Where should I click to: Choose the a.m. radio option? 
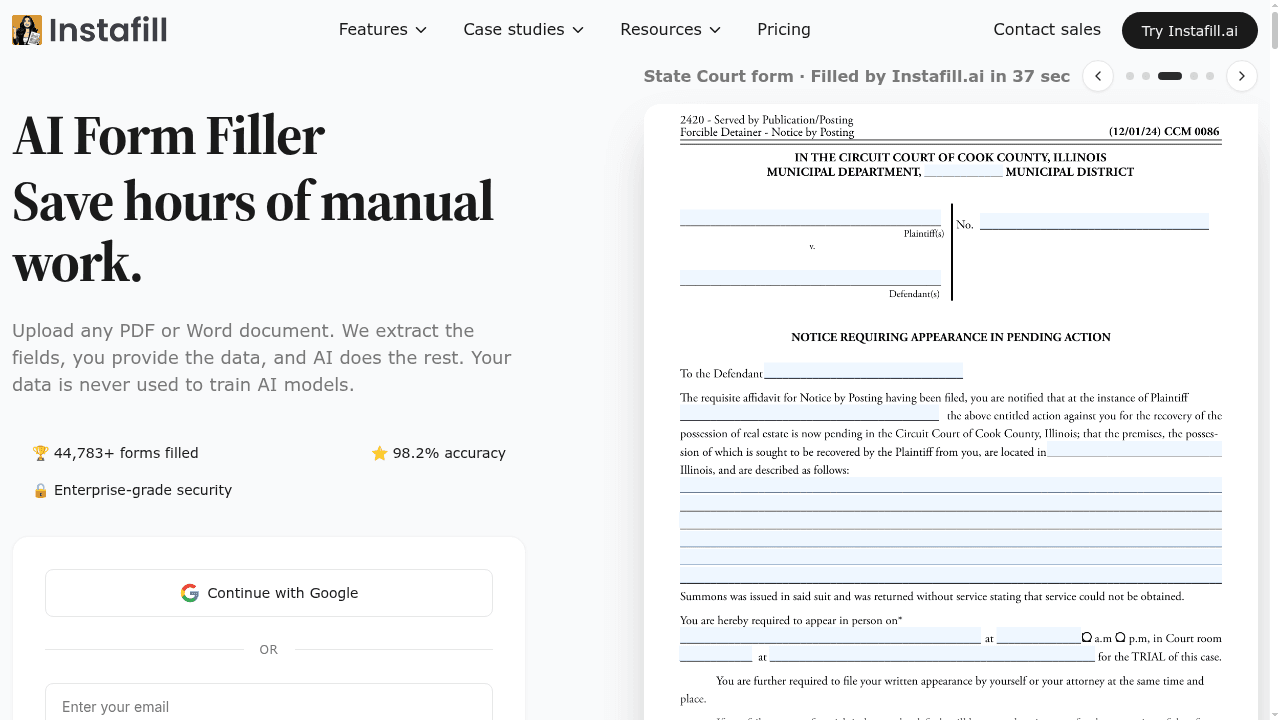(1087, 637)
